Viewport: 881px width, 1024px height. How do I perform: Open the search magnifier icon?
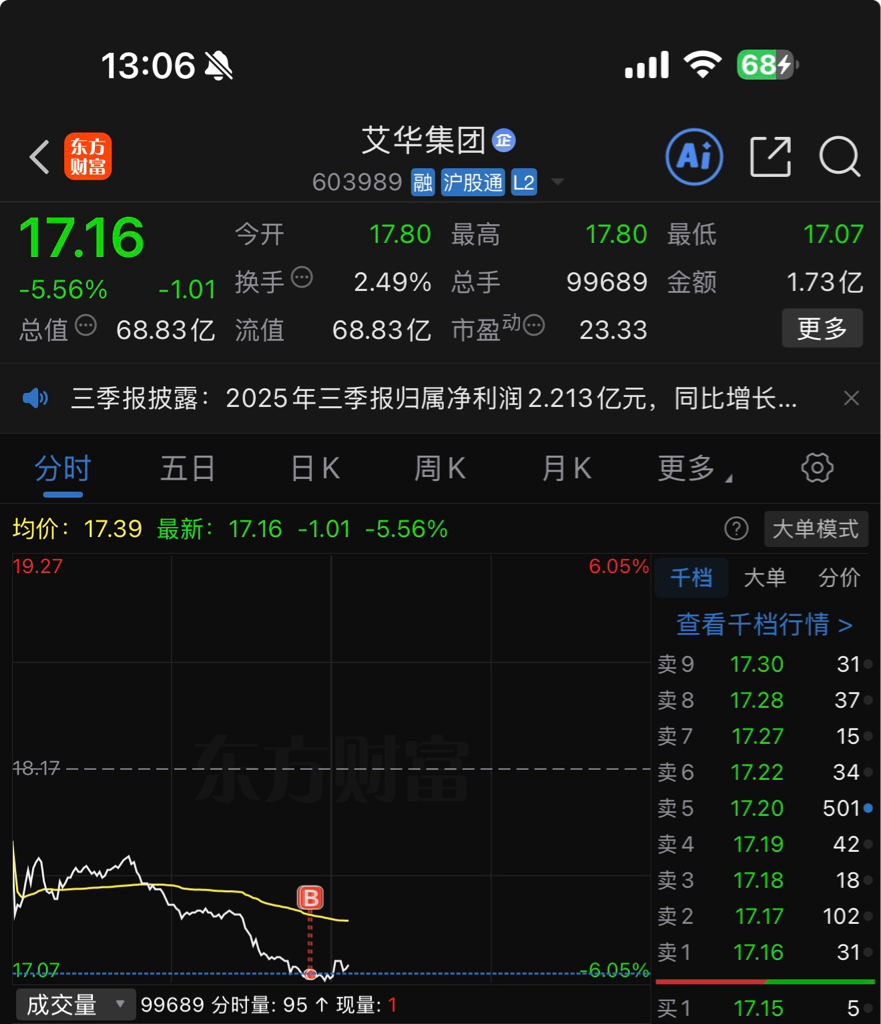point(840,157)
